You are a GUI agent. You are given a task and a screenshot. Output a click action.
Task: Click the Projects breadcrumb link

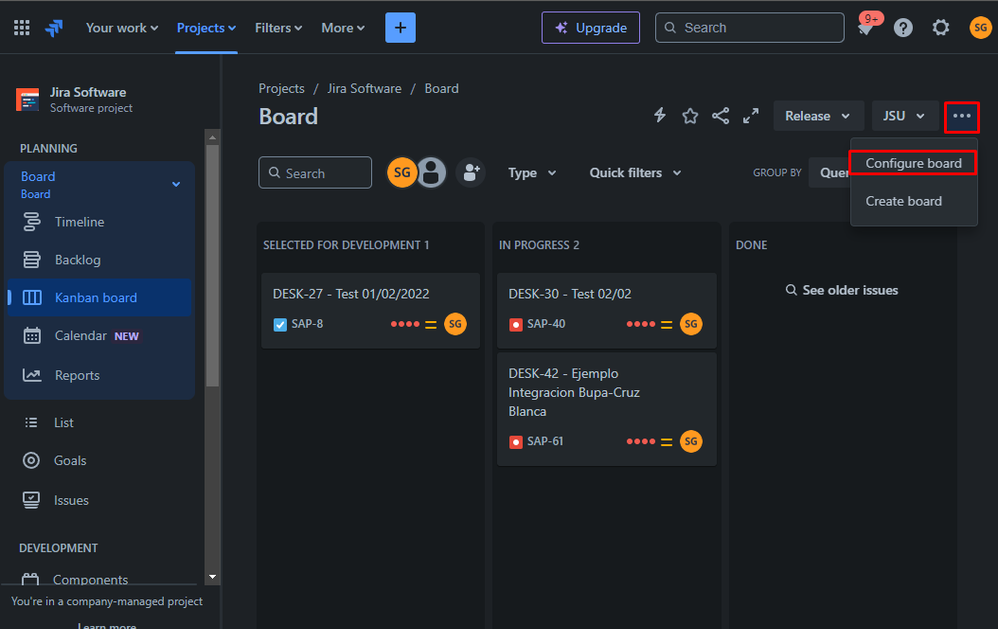click(x=281, y=88)
